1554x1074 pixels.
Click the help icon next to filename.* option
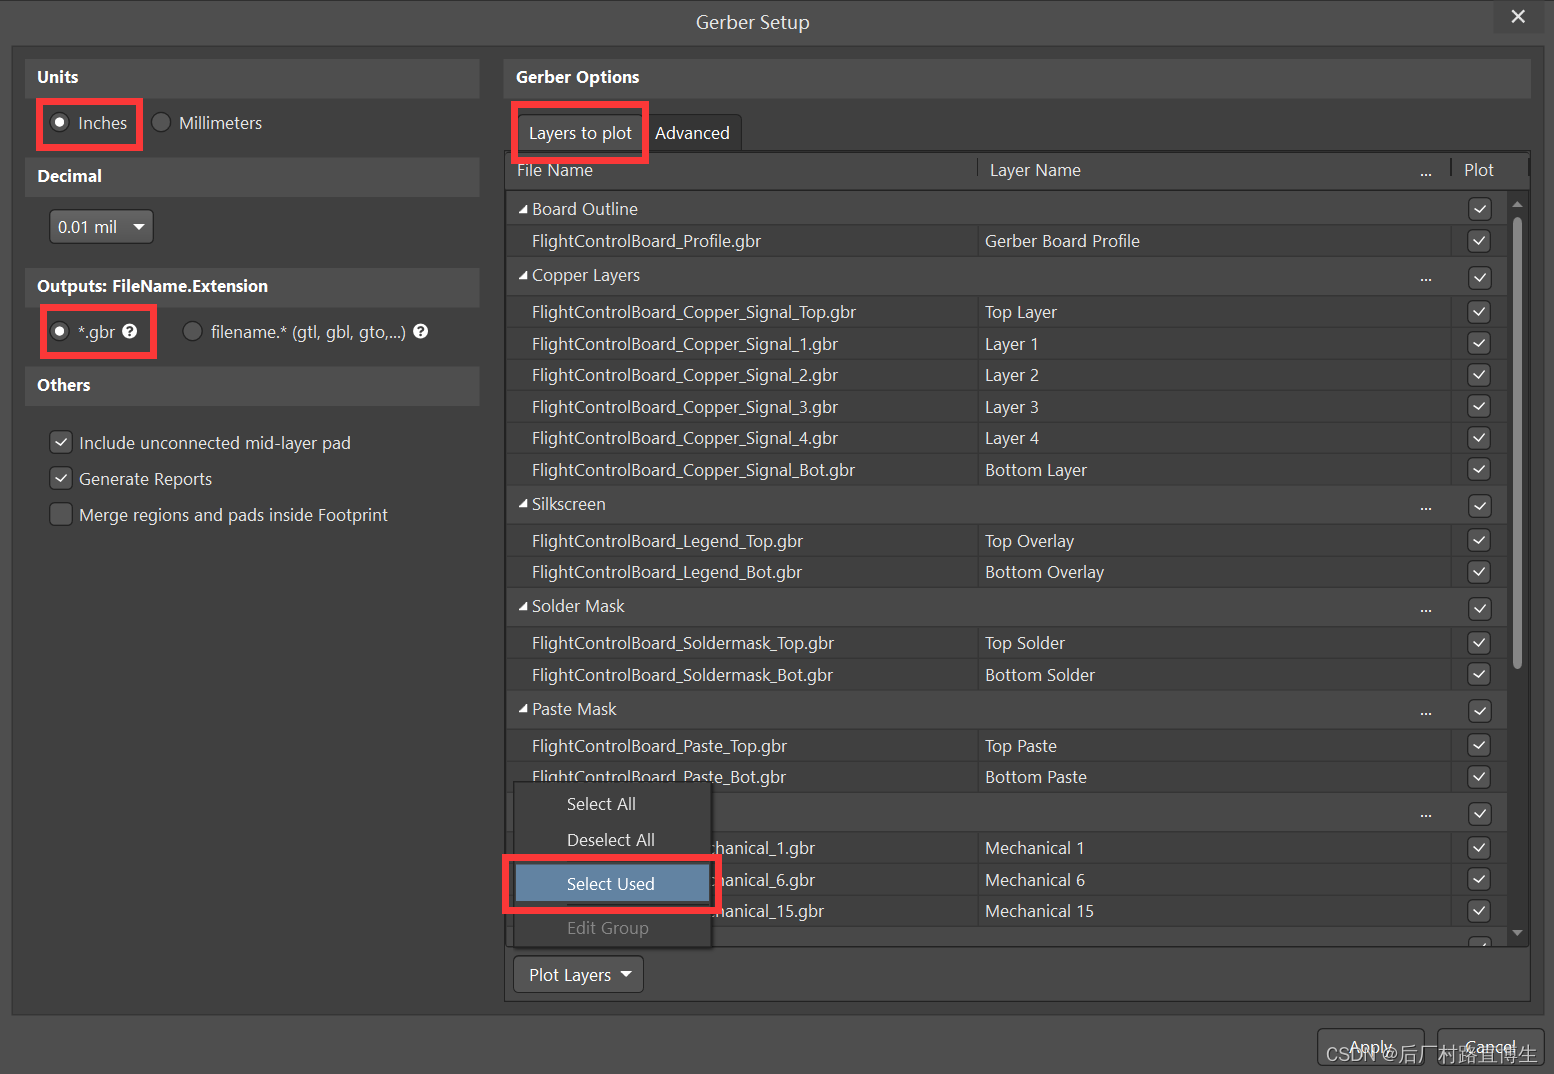(421, 331)
